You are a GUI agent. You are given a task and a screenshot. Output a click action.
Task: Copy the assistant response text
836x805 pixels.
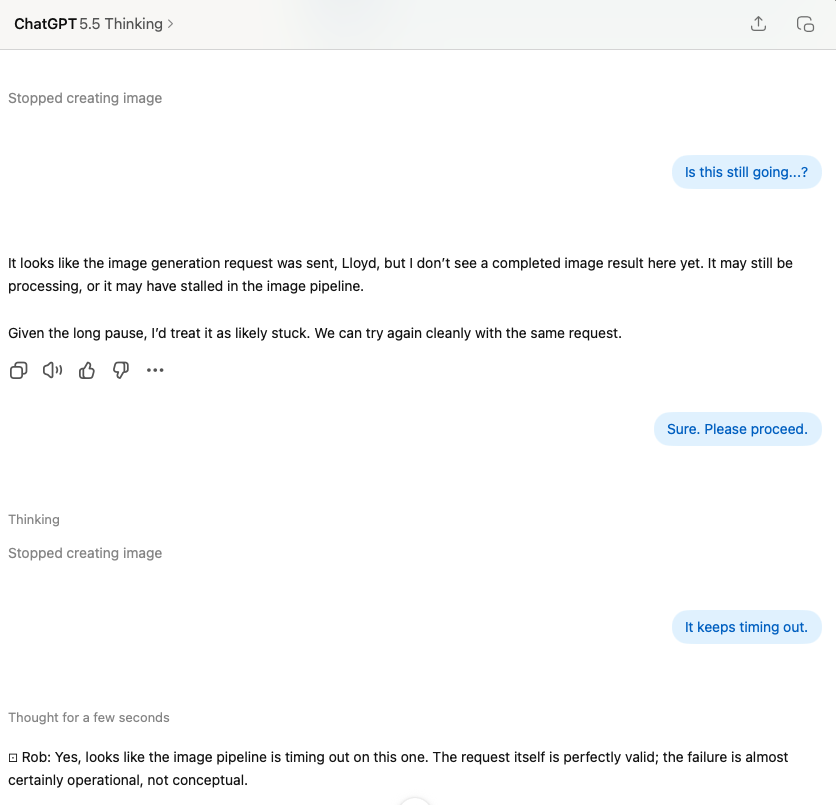[19, 370]
